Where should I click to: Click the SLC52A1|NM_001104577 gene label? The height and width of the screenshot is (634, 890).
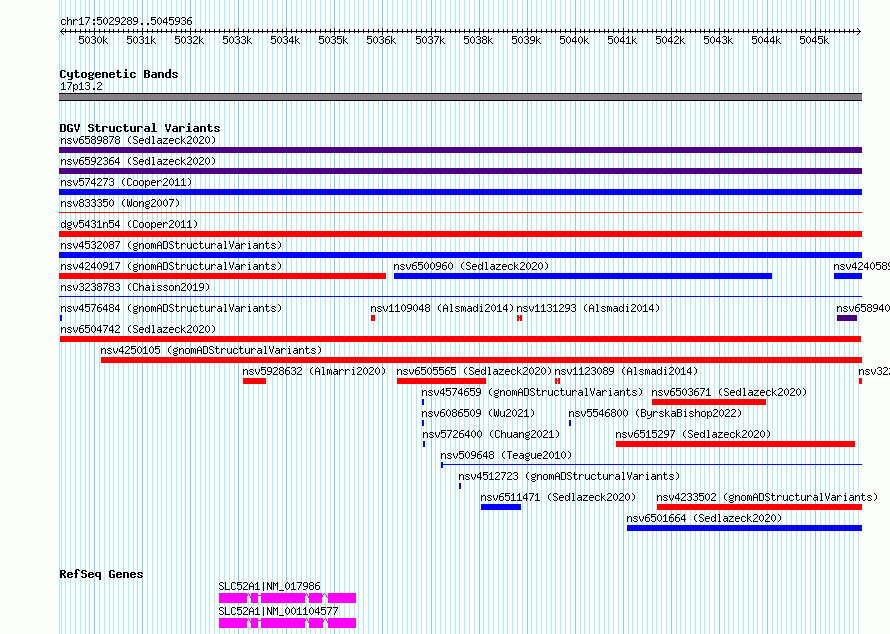[x=278, y=611]
